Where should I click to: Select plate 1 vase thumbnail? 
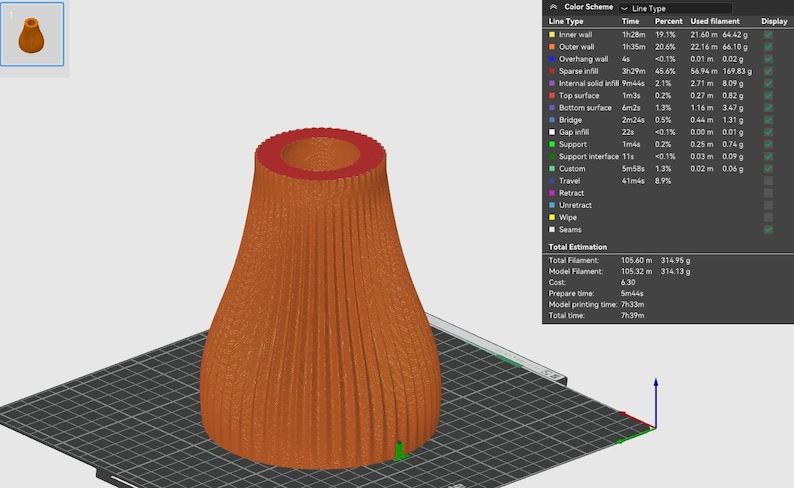point(32,34)
